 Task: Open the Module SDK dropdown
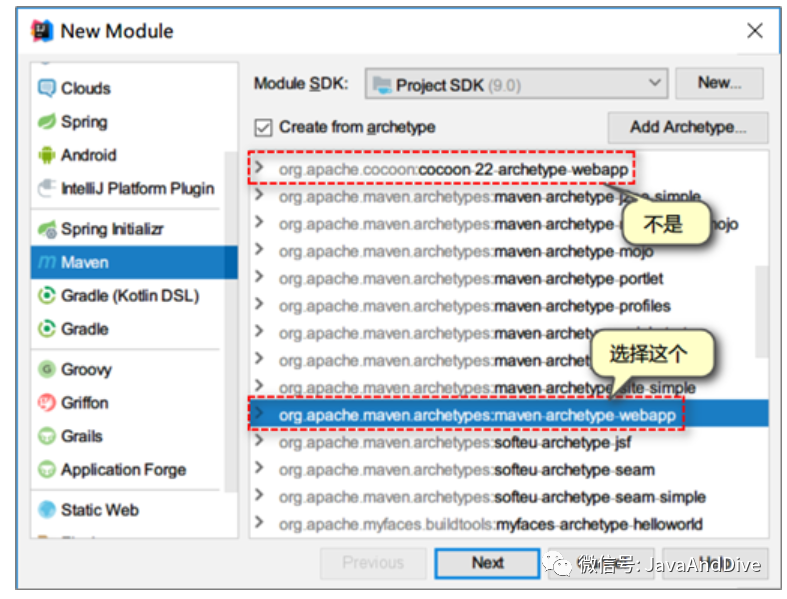tap(516, 84)
